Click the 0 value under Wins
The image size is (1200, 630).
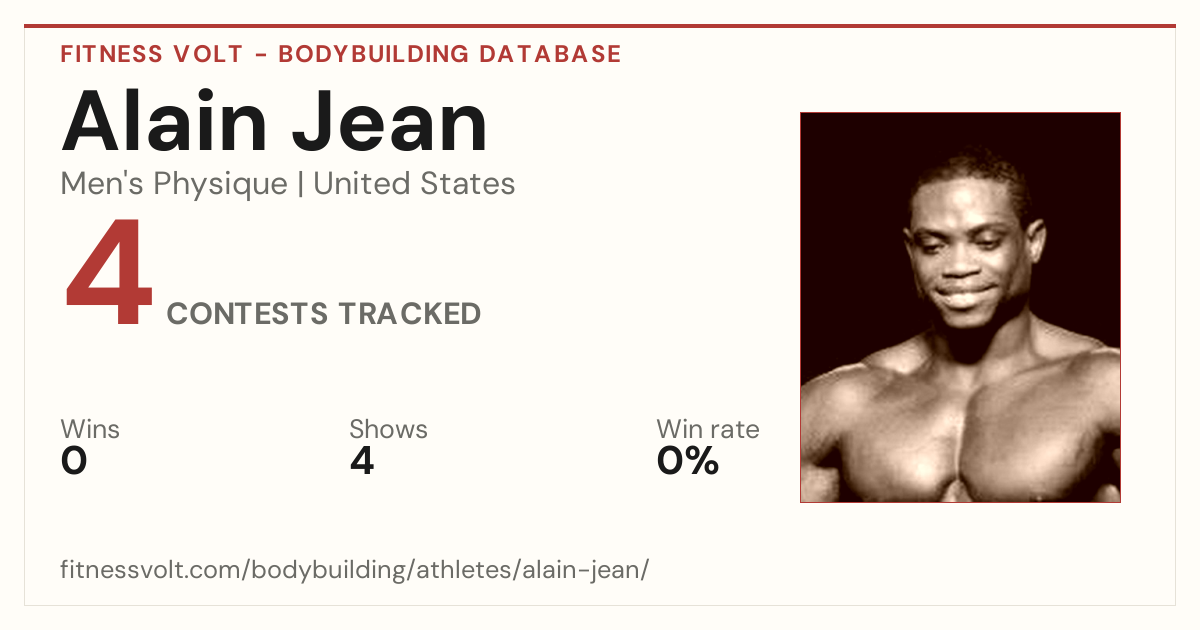click(x=74, y=461)
